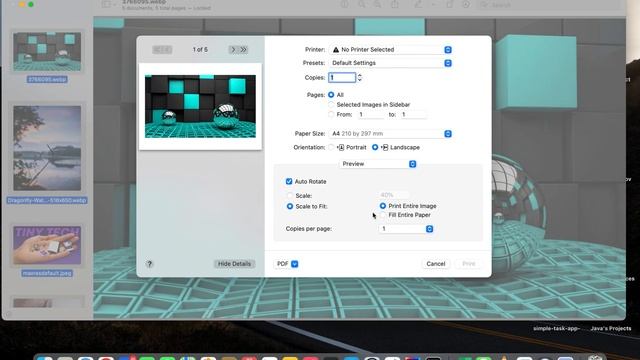
Task: Open the Copies per page dropdown
Action: [x=406, y=229]
